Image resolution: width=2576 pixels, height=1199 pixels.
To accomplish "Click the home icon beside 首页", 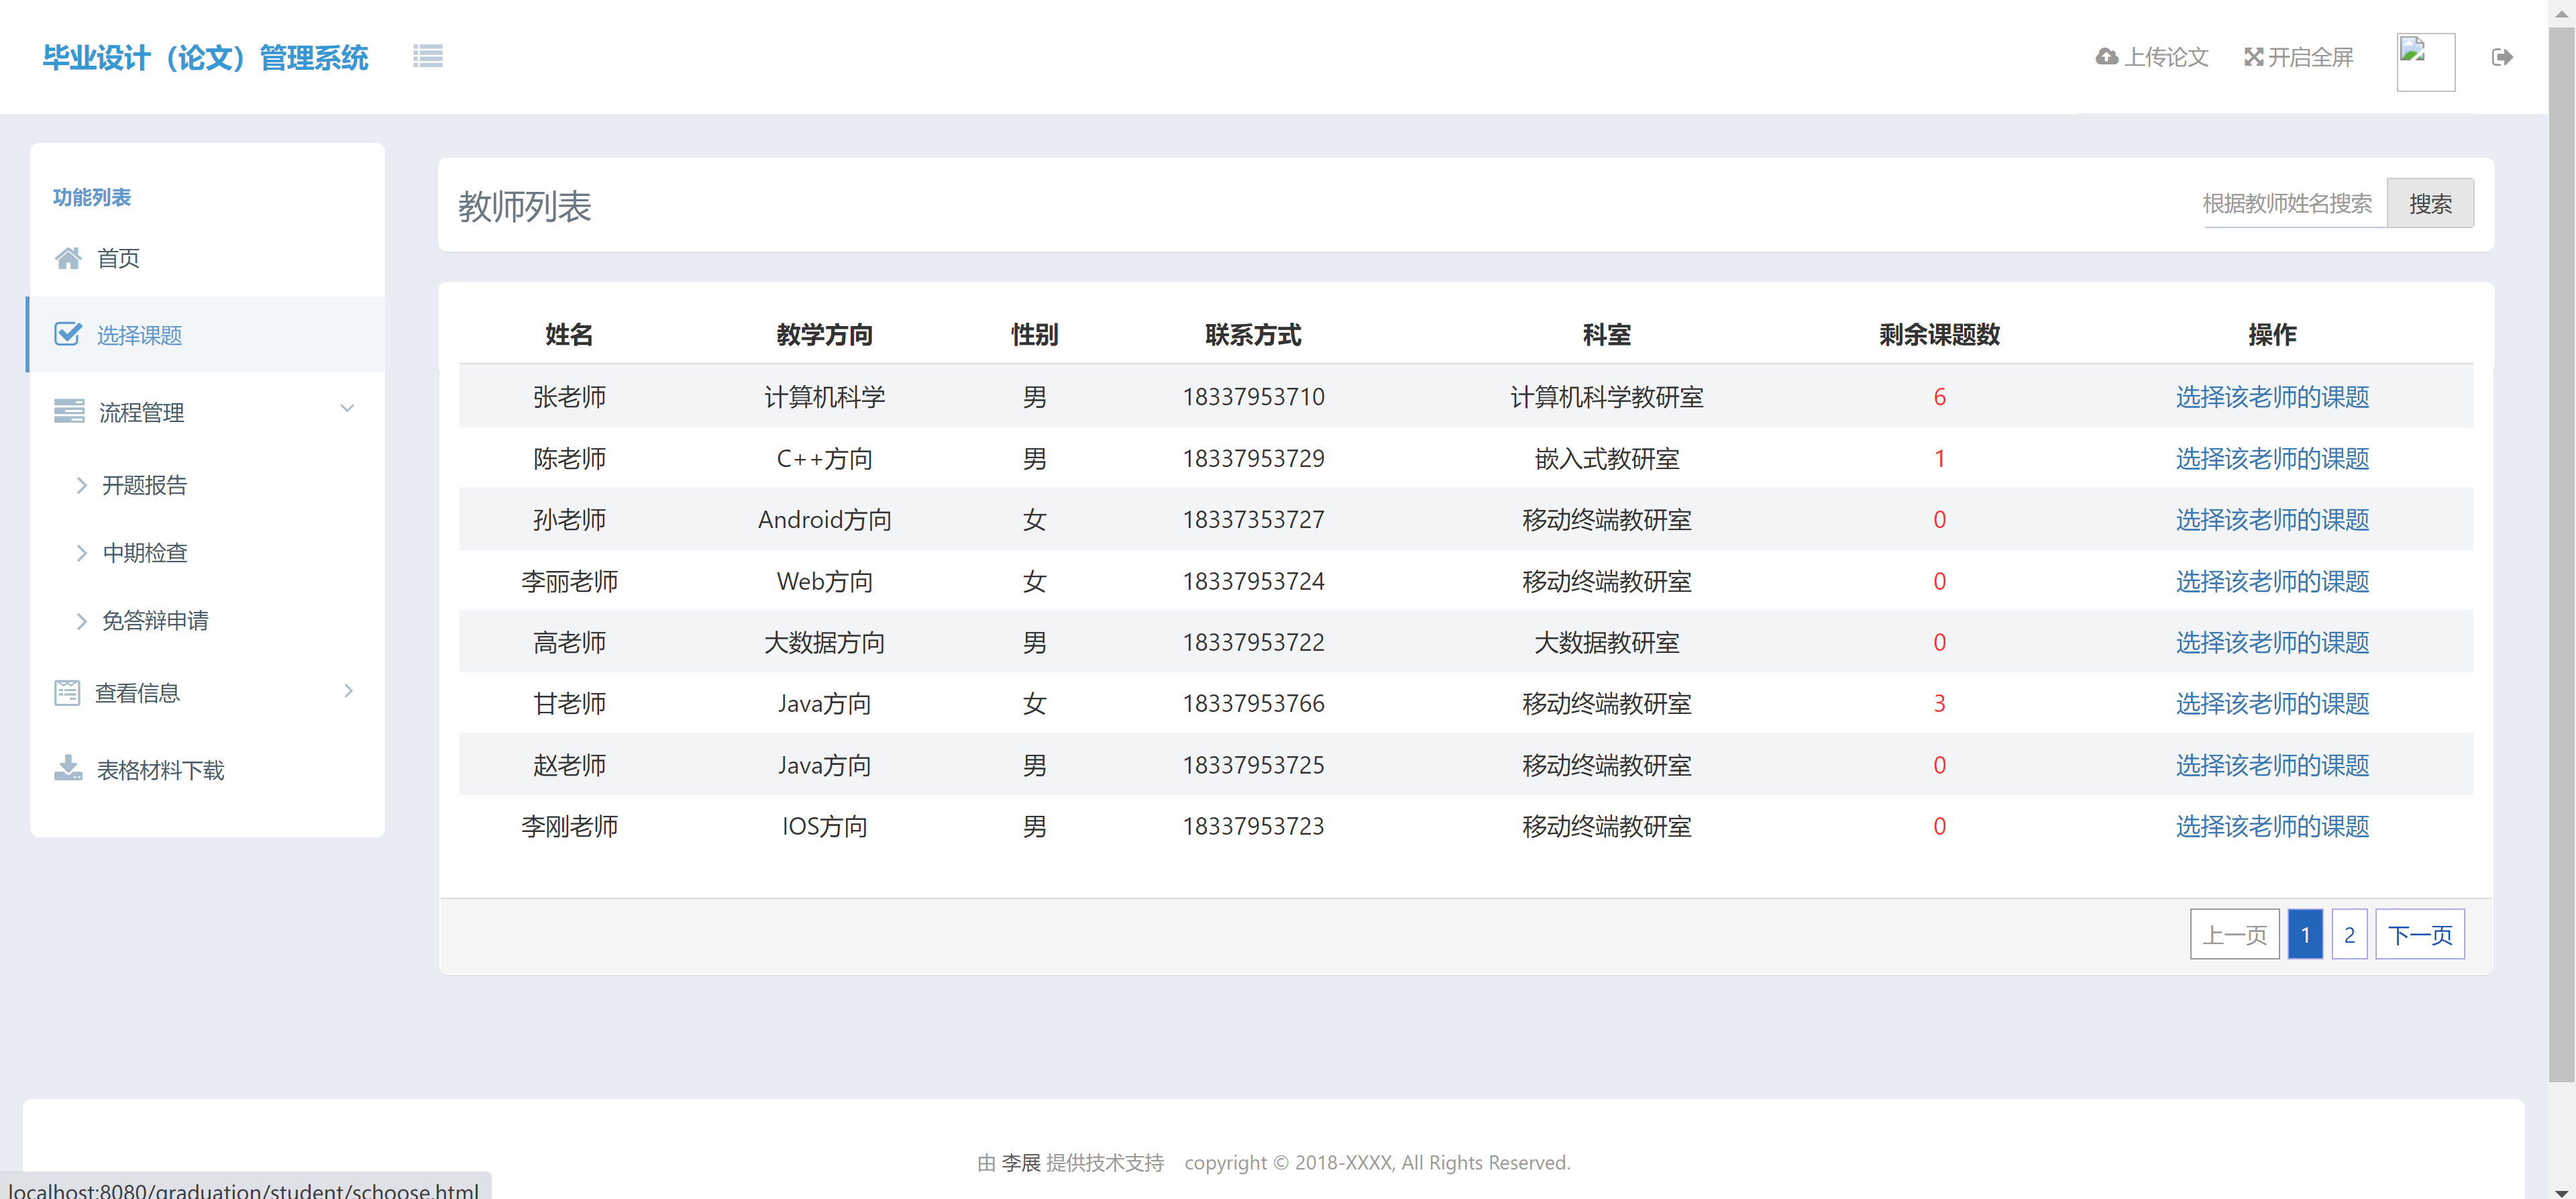I will [x=68, y=258].
